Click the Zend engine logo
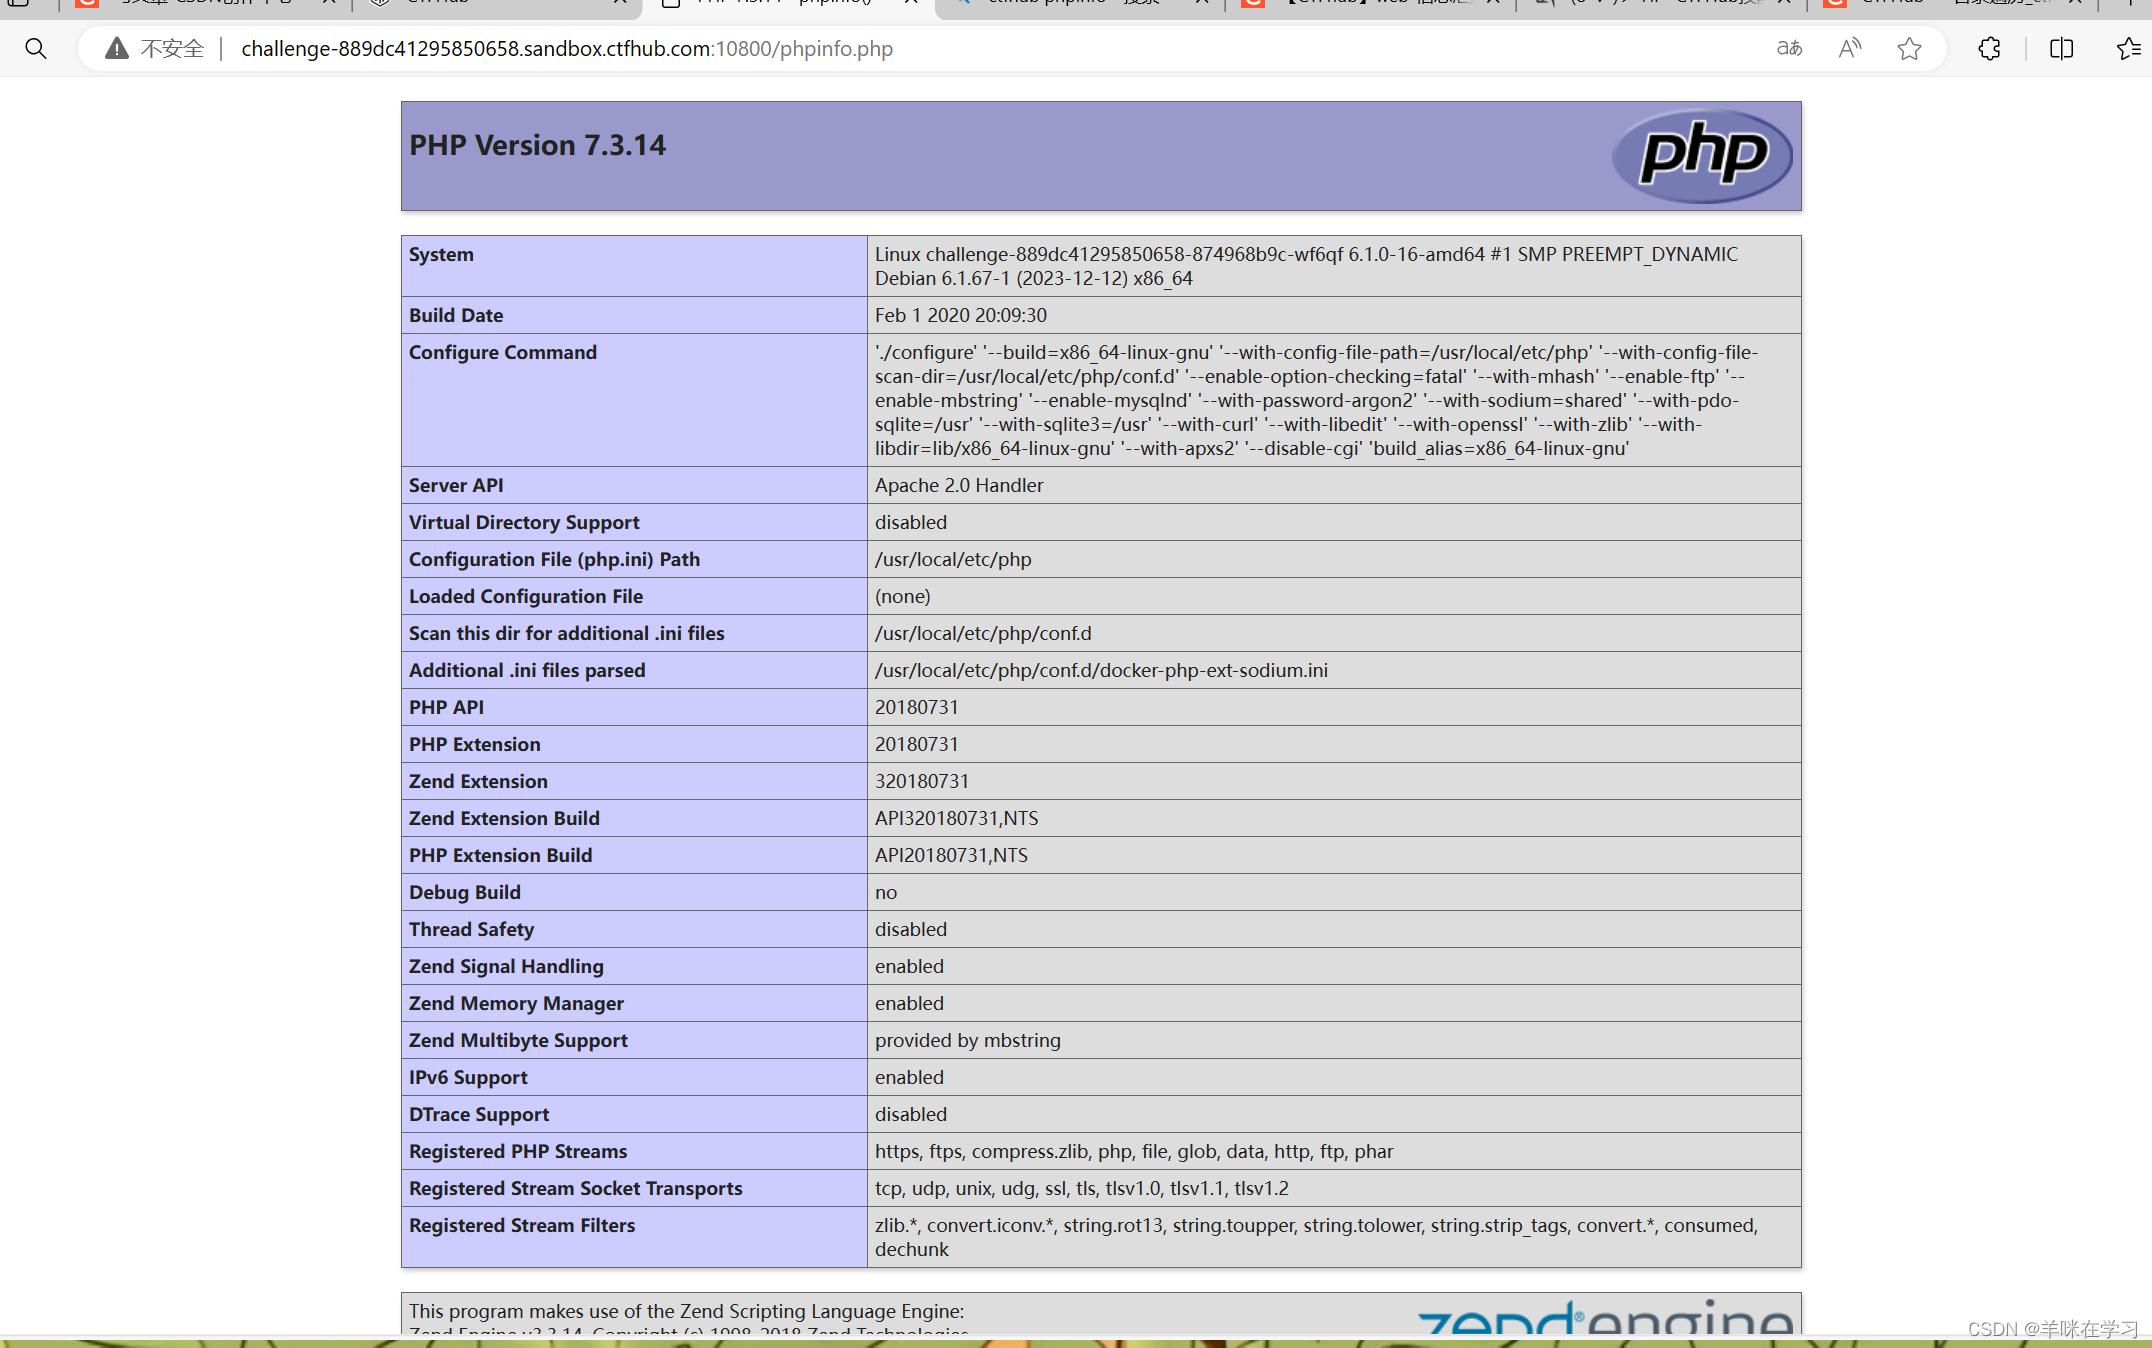Viewport: 2152px width, 1348px height. point(1604,1318)
